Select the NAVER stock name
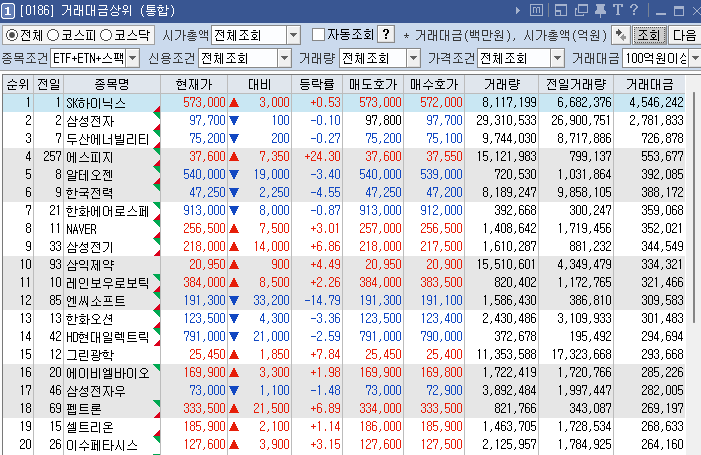Screen dimensions: 701x455 pyautogui.click(x=81, y=229)
